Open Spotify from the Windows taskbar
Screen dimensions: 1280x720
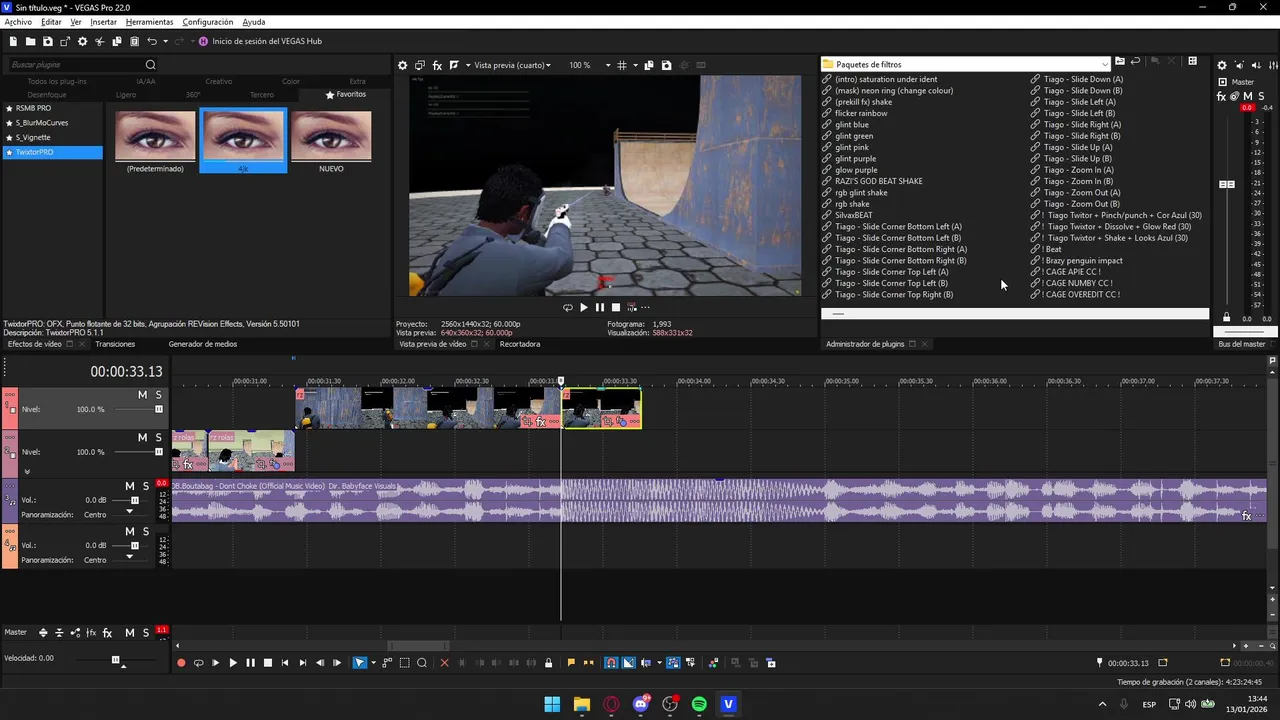pos(699,704)
